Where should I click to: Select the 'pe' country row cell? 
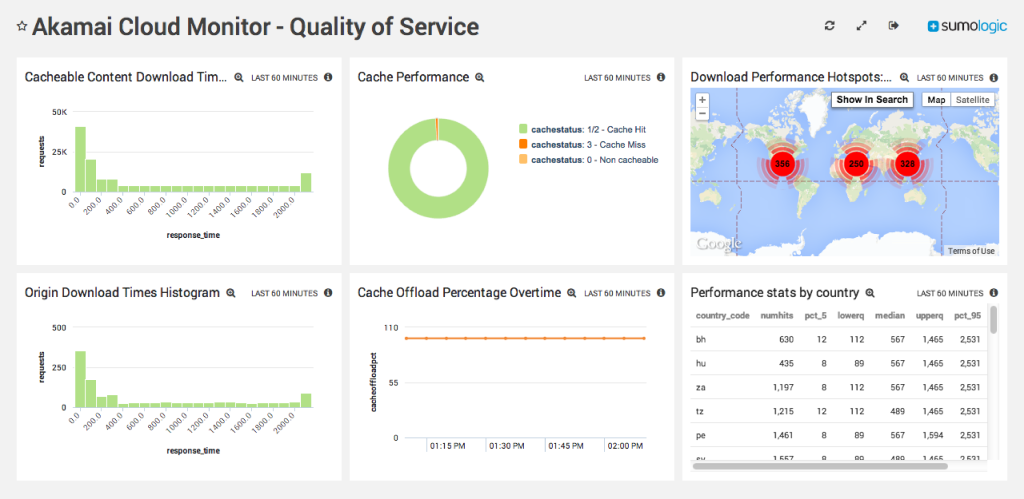pos(701,436)
